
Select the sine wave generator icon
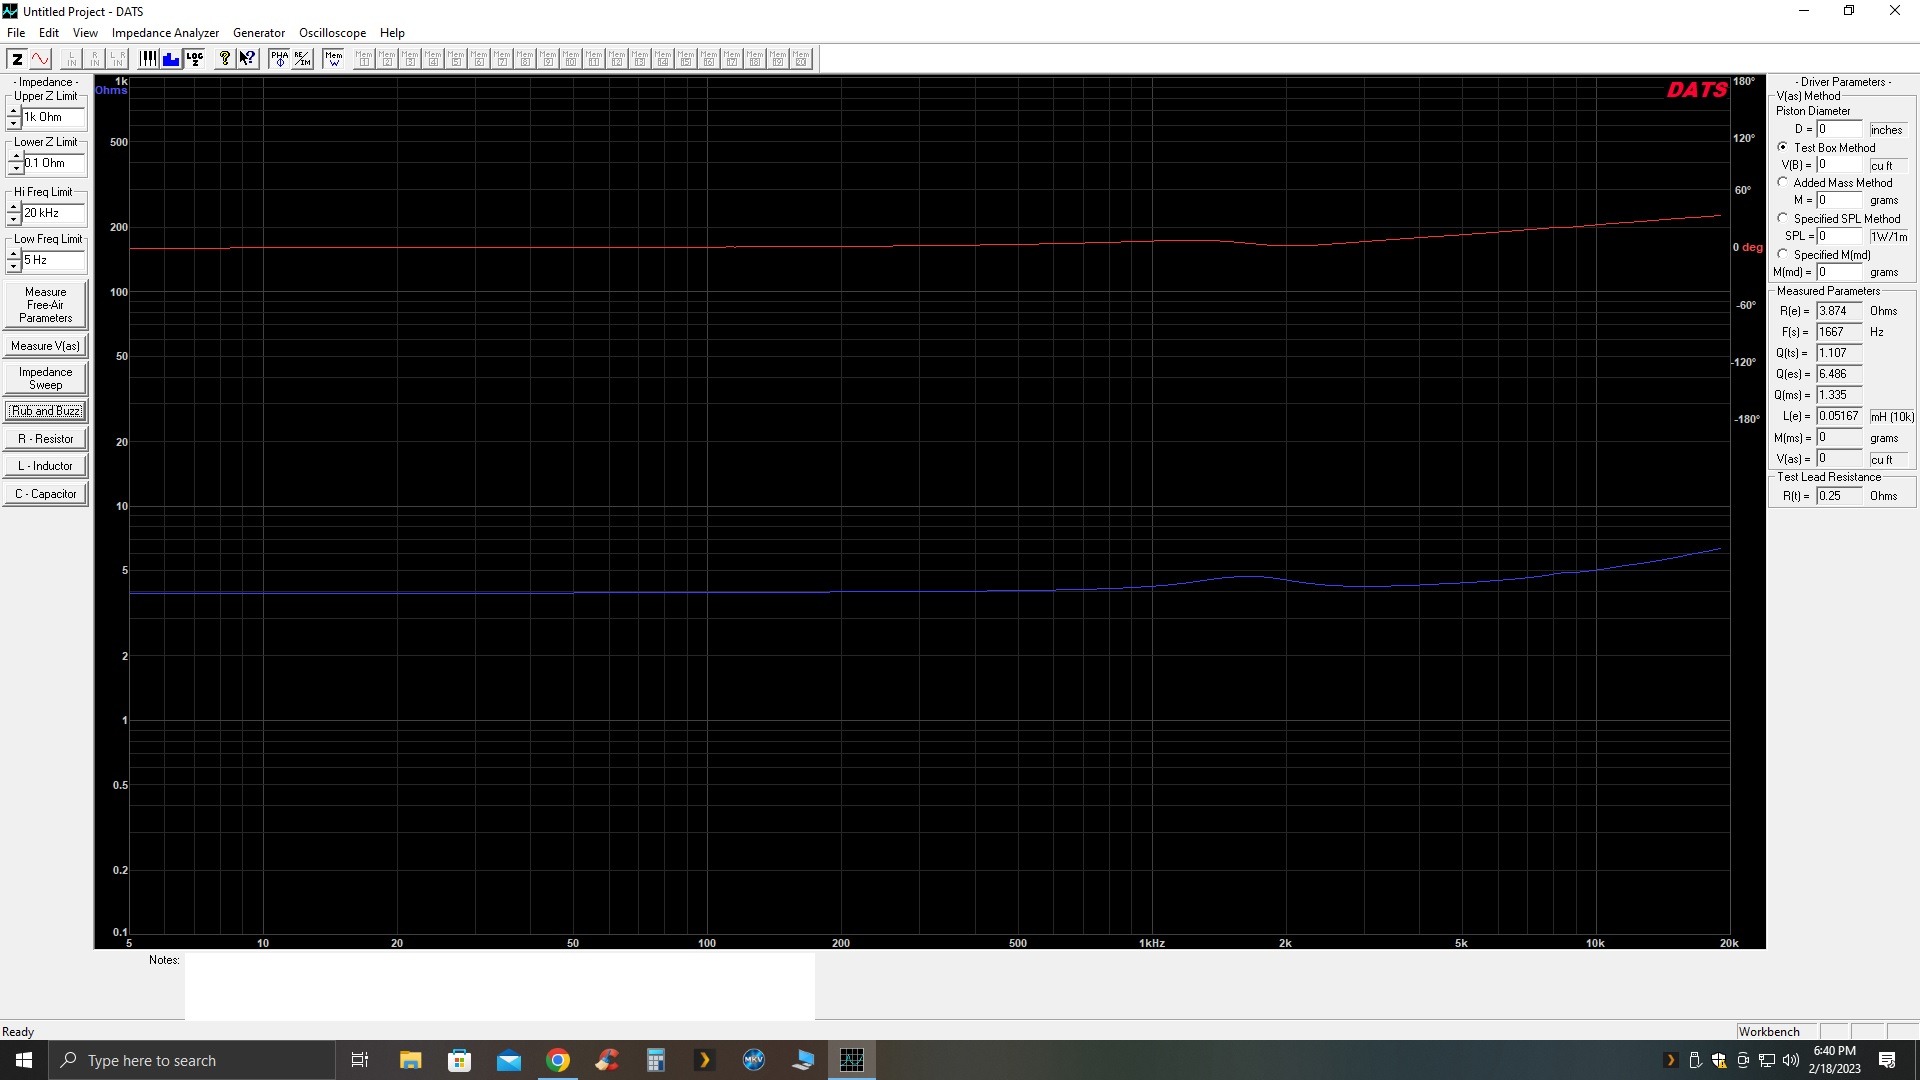click(40, 59)
